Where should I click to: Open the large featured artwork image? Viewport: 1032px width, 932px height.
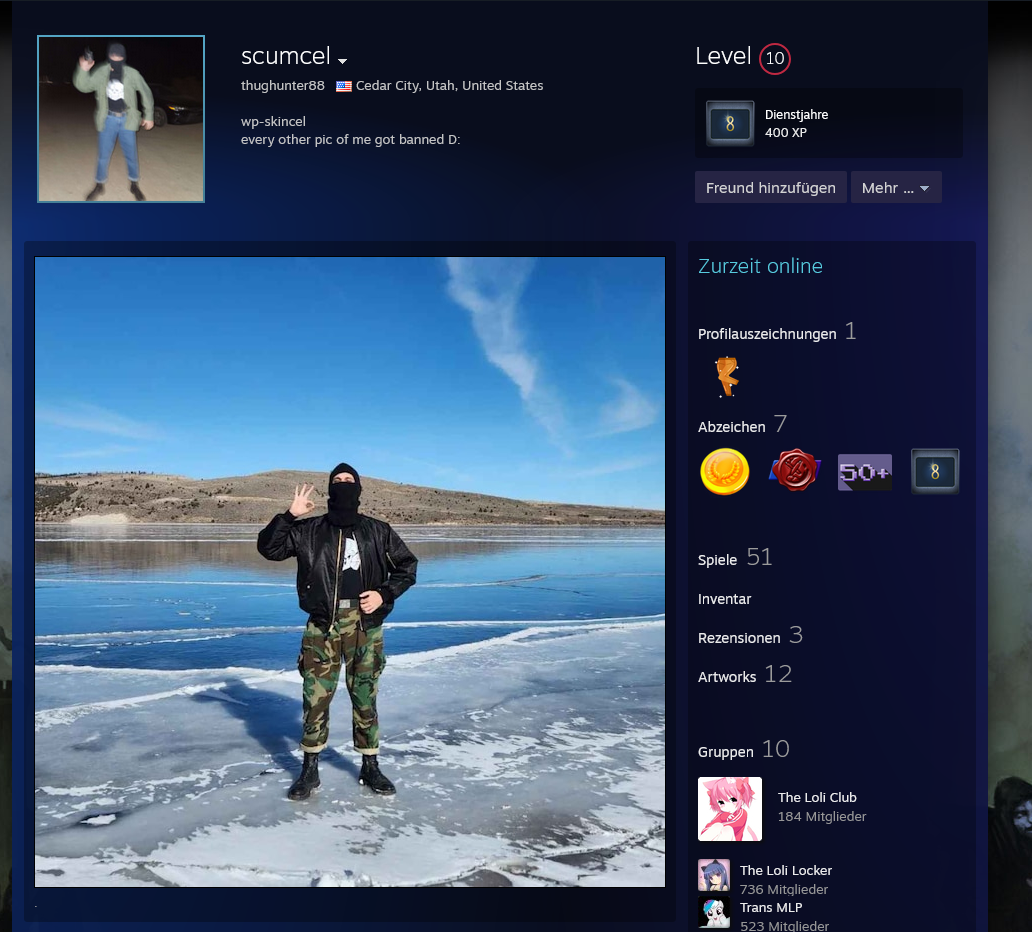coord(350,572)
